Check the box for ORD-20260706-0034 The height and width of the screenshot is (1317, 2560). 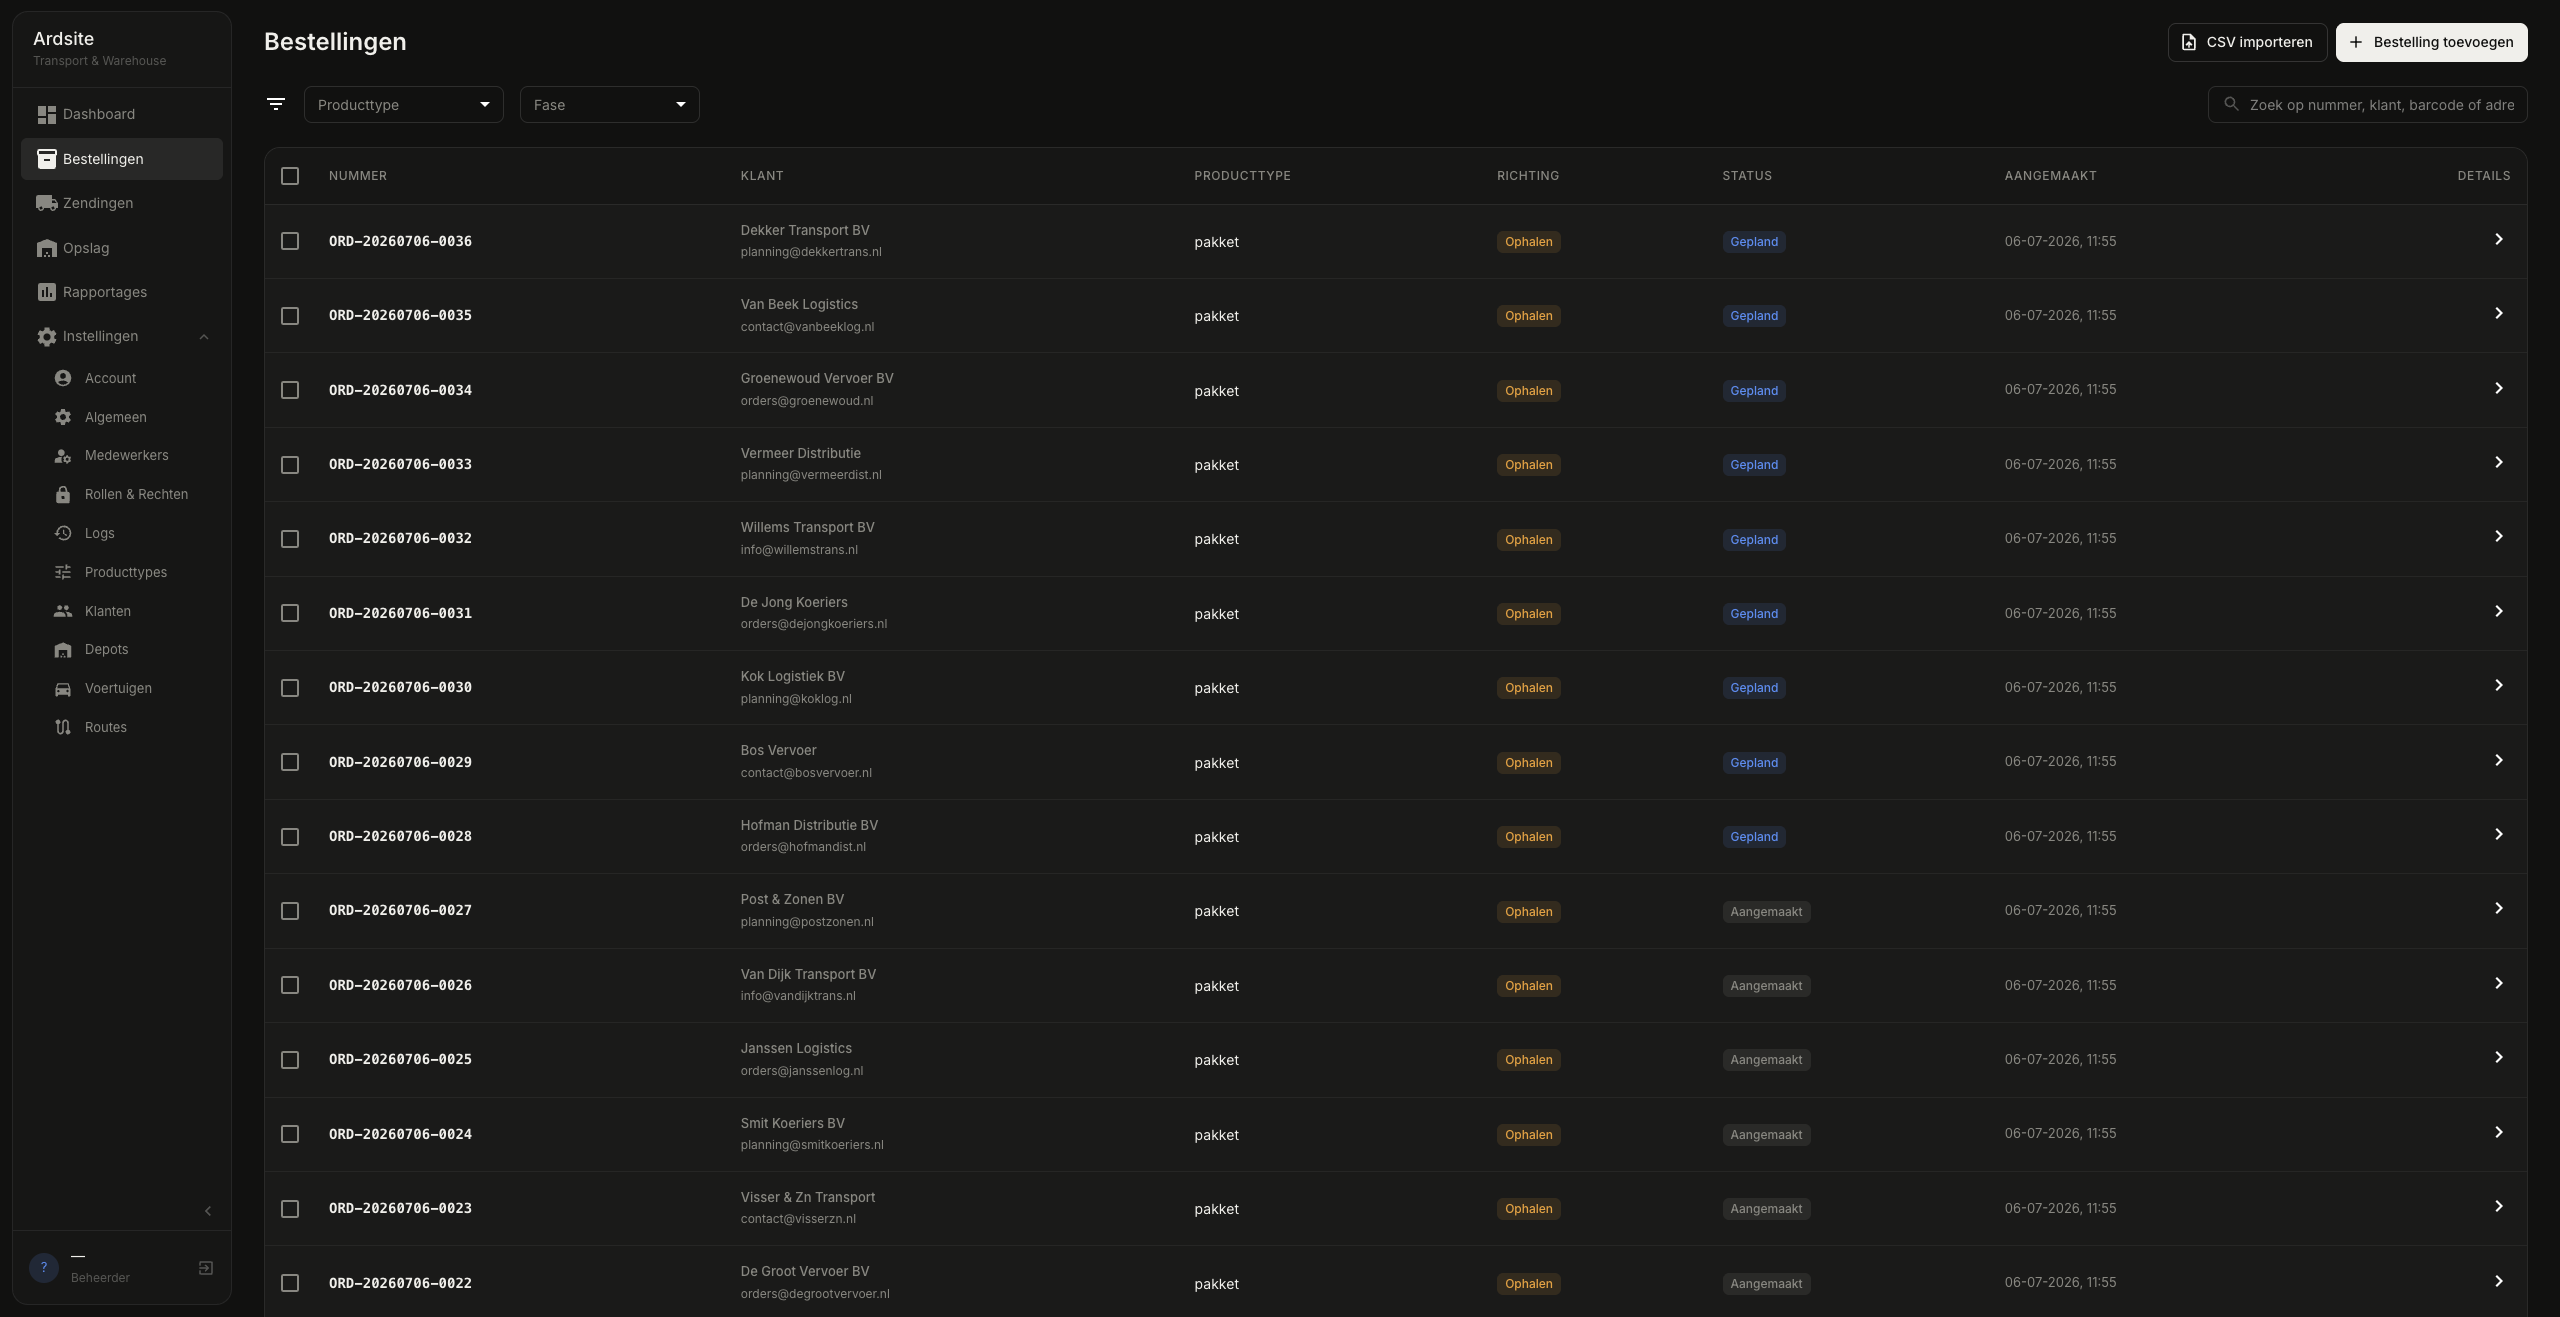[x=290, y=390]
